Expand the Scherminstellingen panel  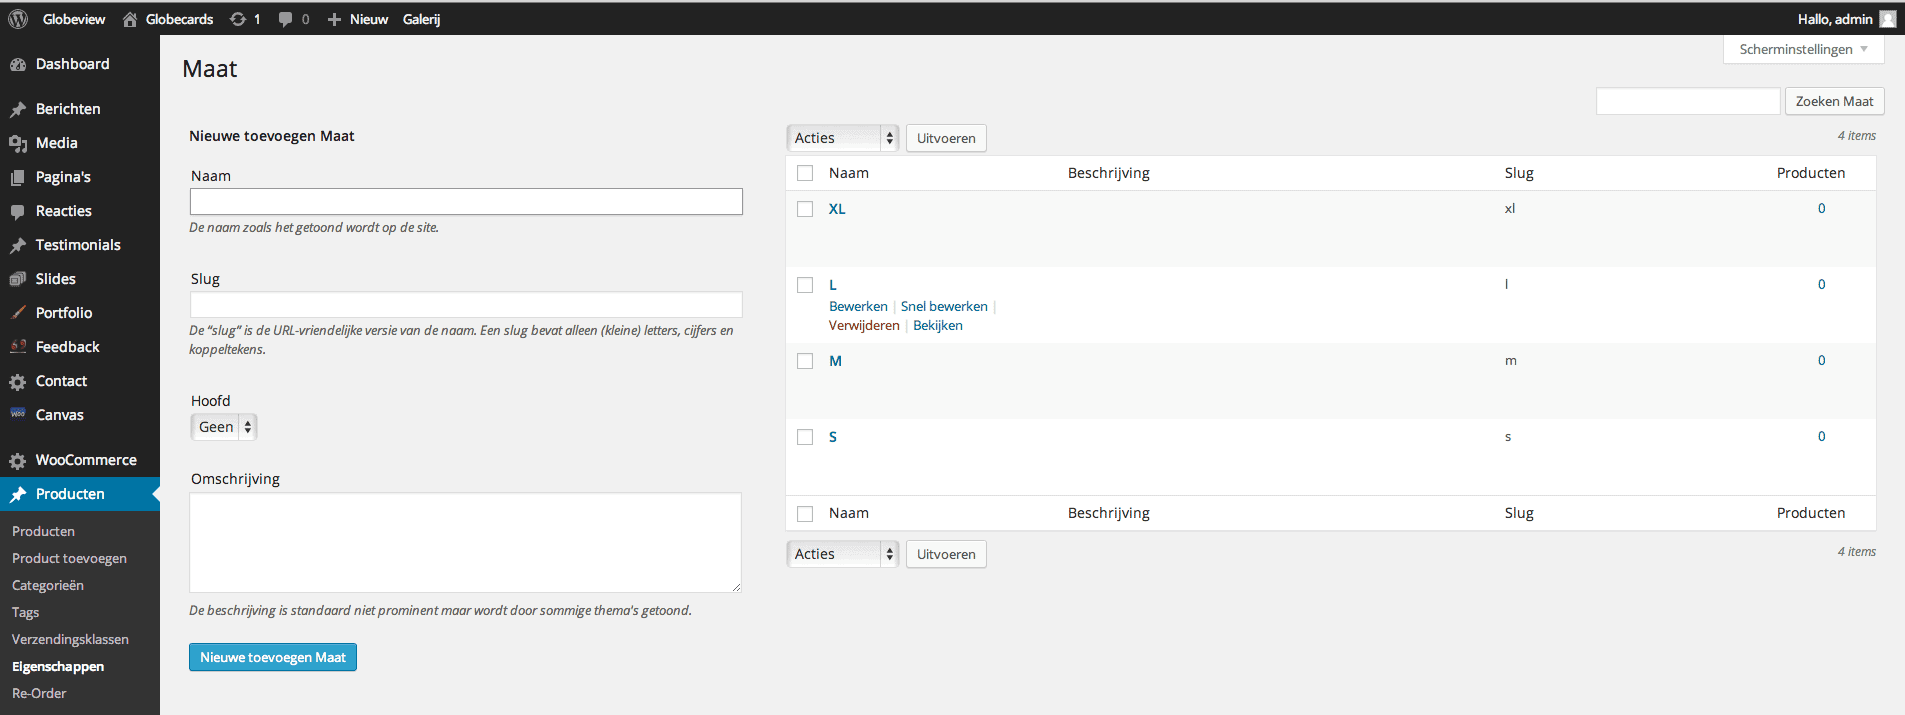(1803, 49)
